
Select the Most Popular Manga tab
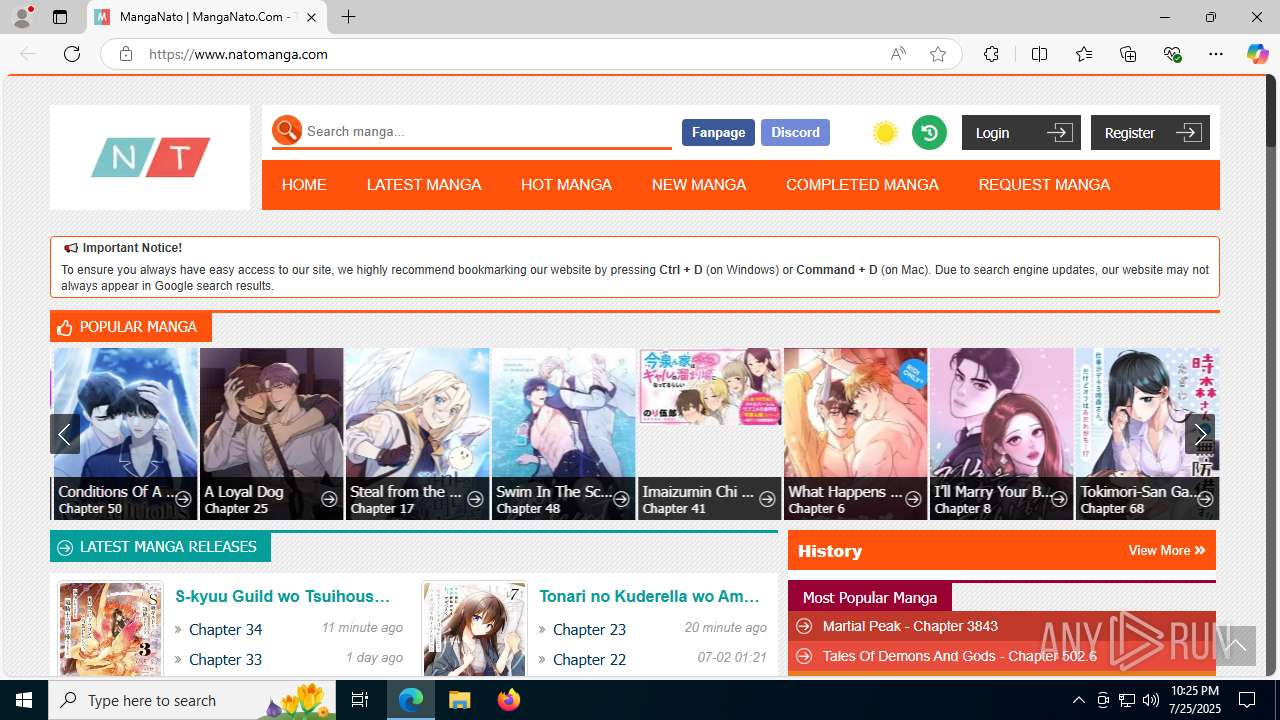(x=870, y=597)
